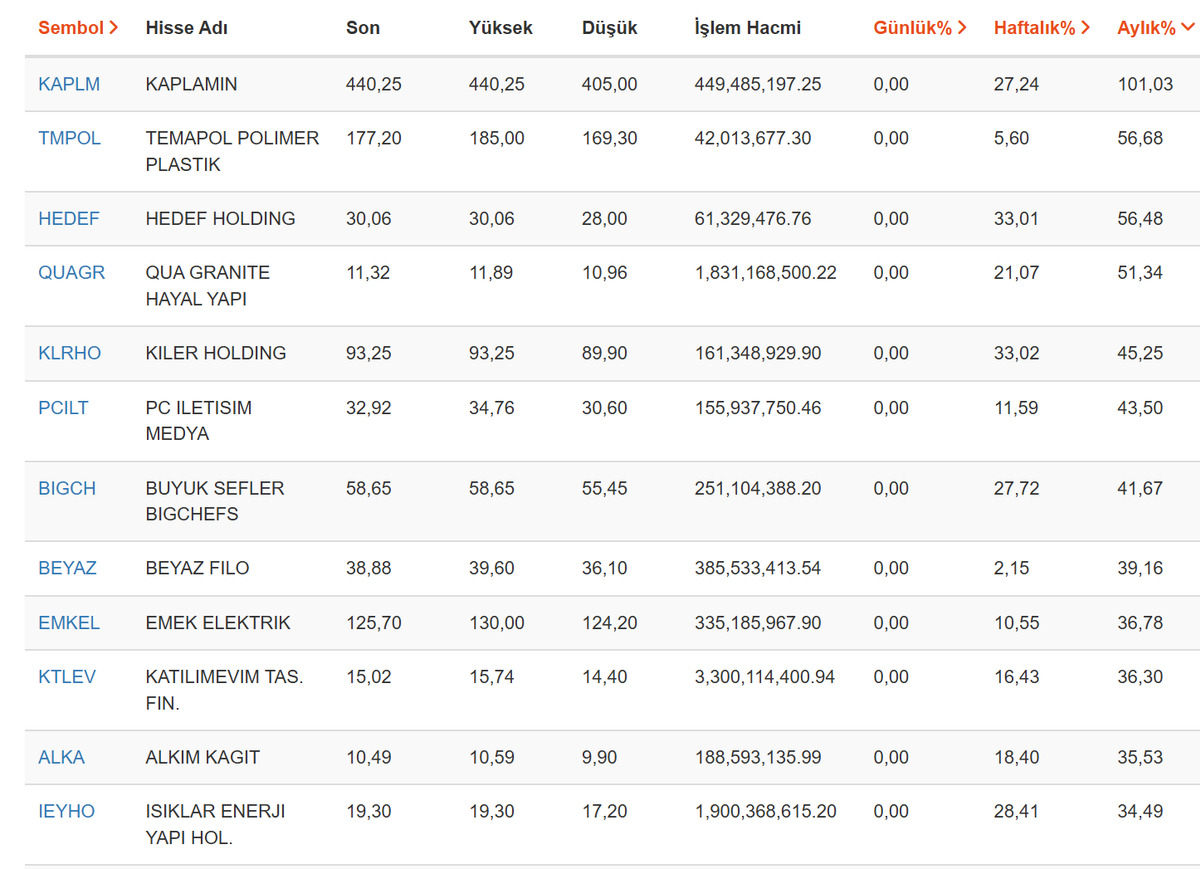The width and height of the screenshot is (1200, 869).
Task: Open the KAPLM stock link
Action: [69, 84]
